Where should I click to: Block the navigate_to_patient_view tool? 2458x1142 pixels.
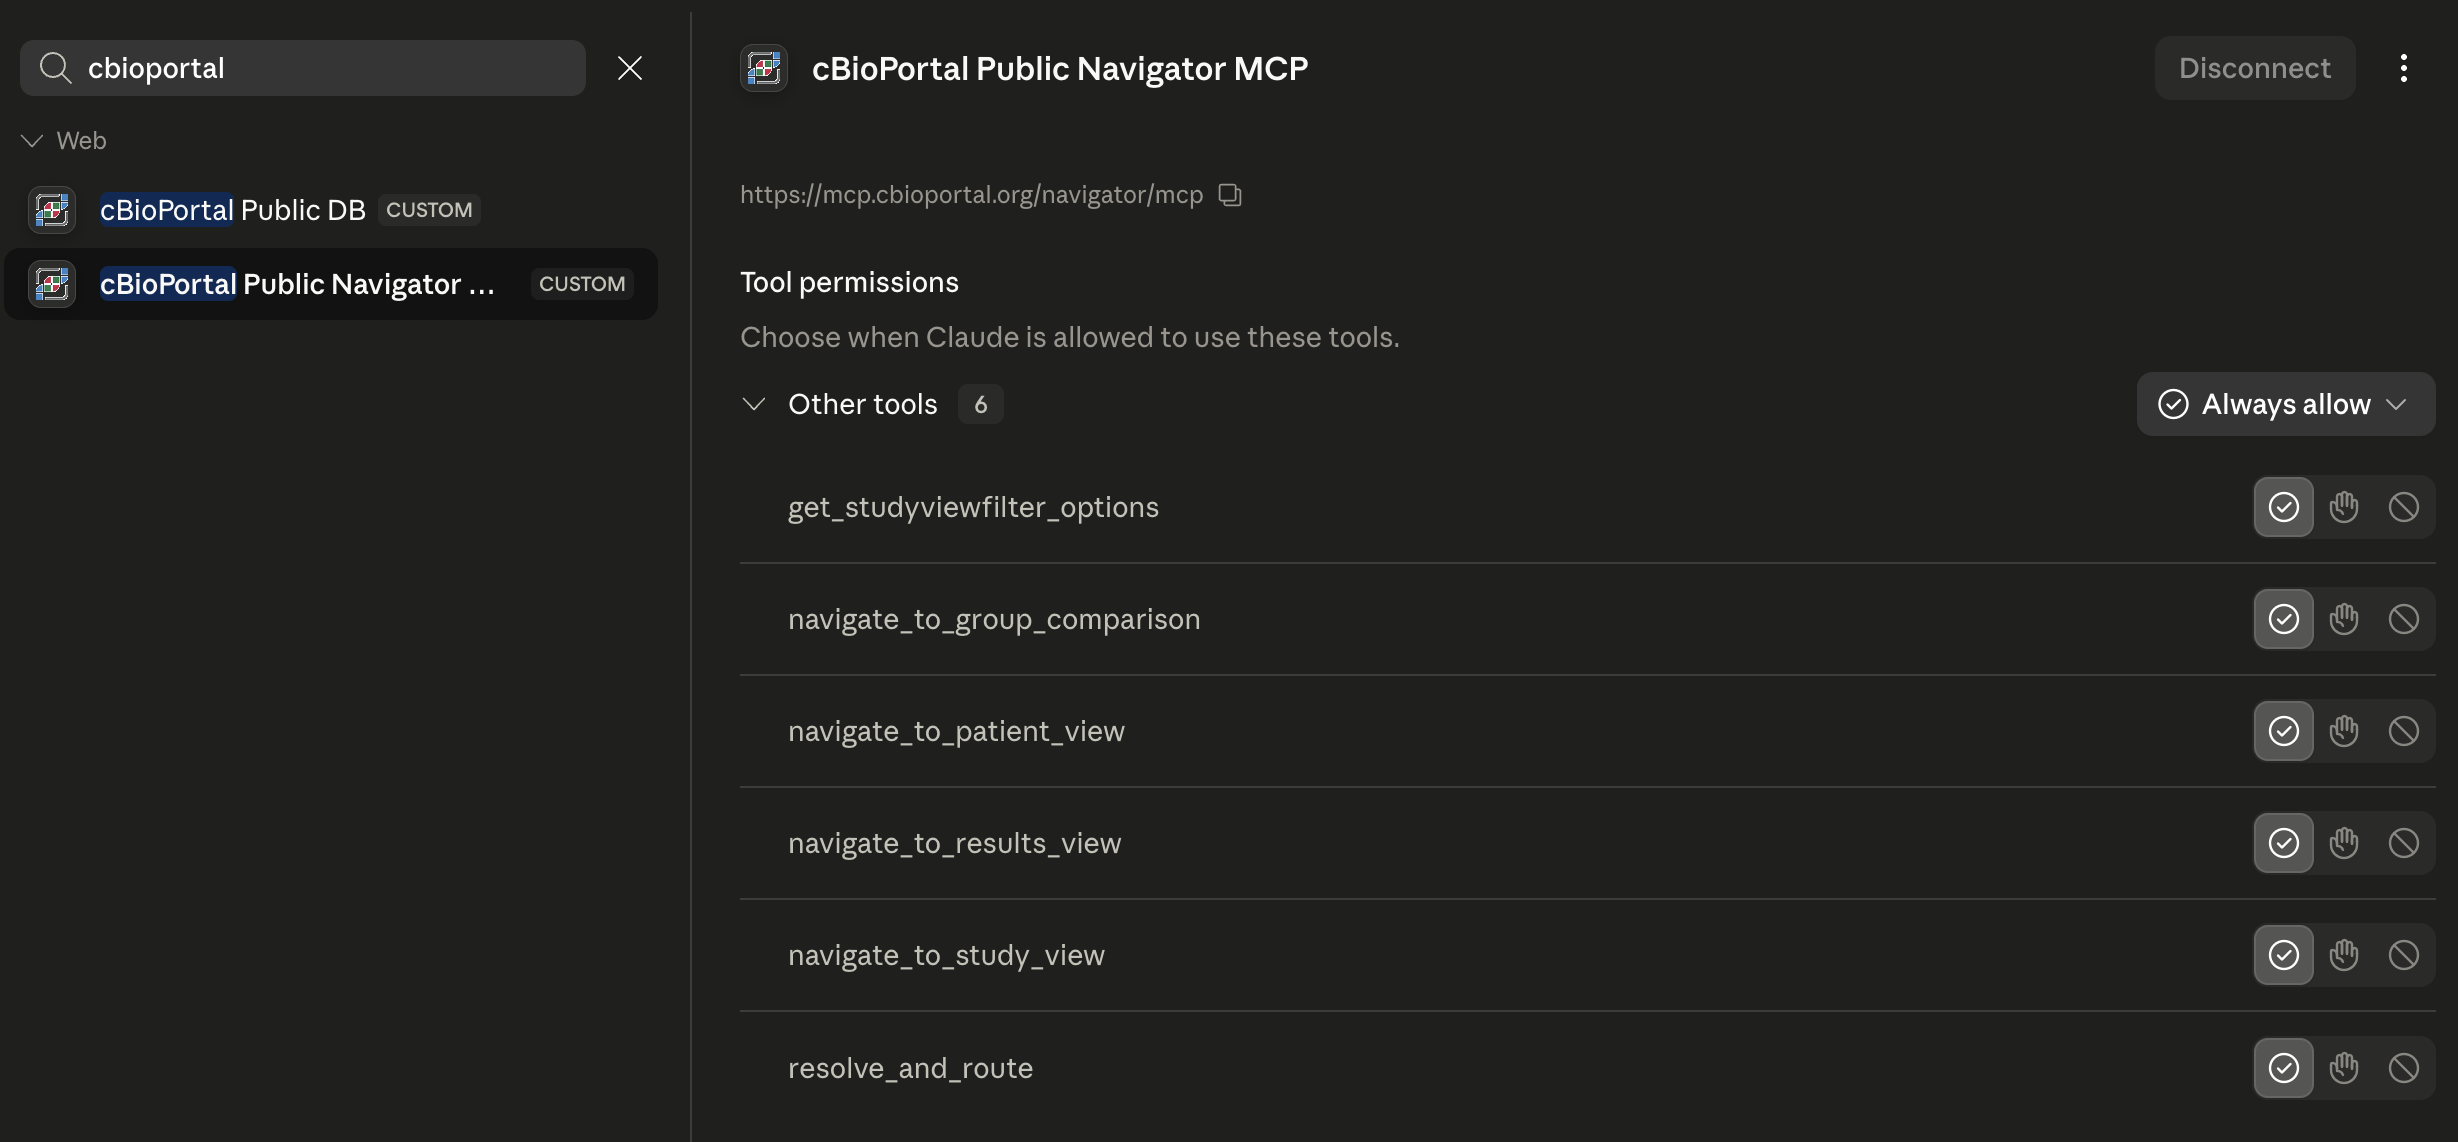tap(2404, 731)
